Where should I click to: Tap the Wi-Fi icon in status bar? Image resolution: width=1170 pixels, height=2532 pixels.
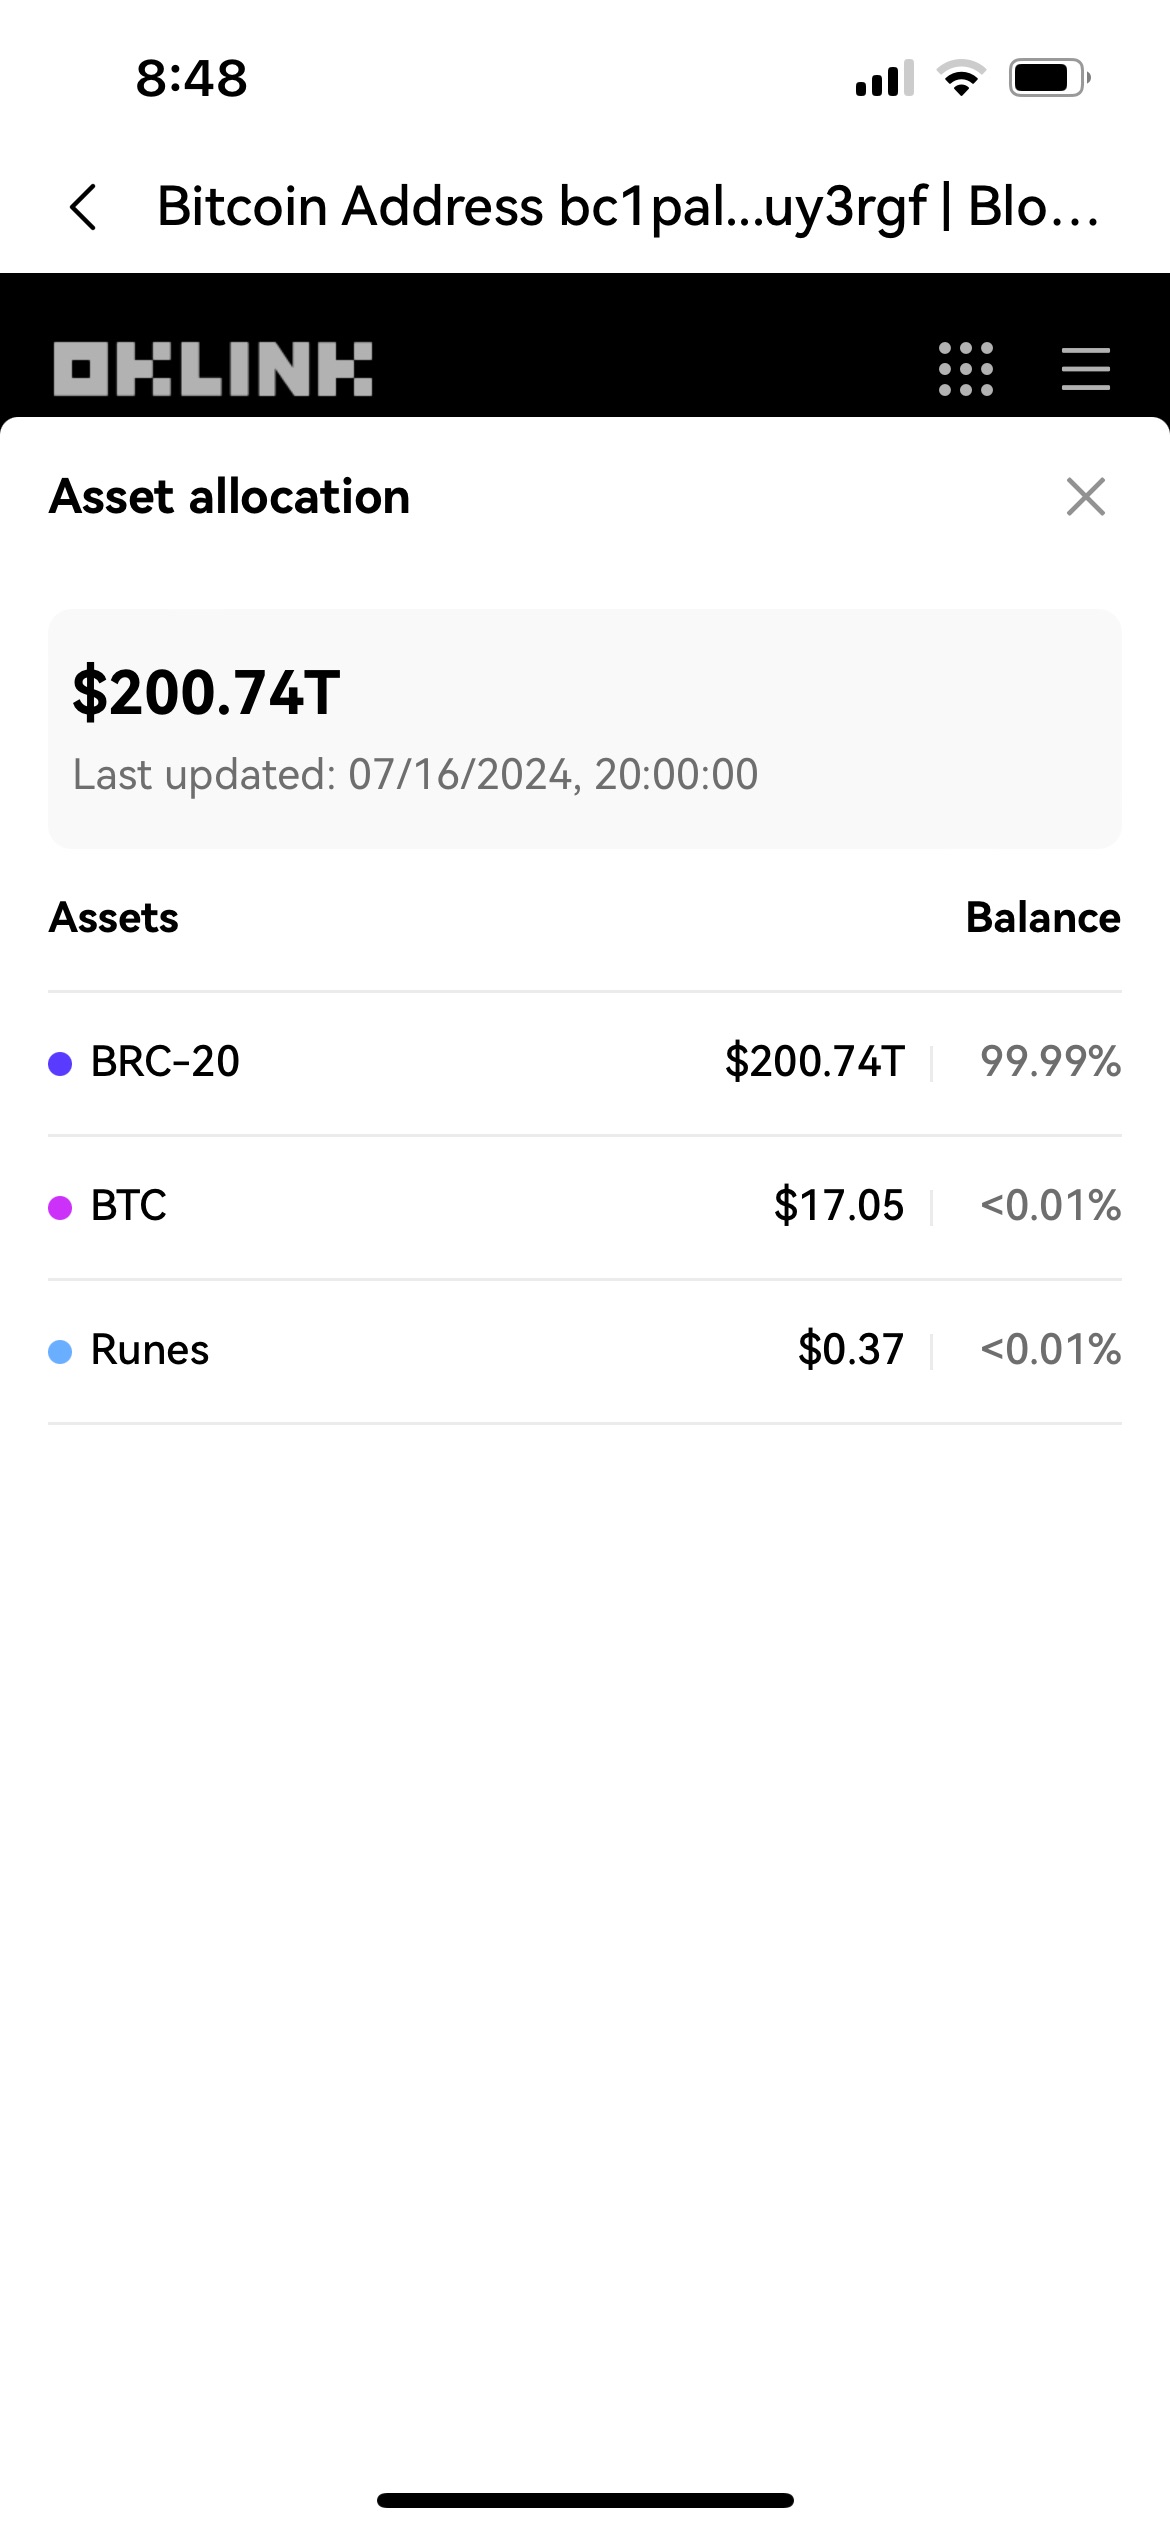click(961, 78)
